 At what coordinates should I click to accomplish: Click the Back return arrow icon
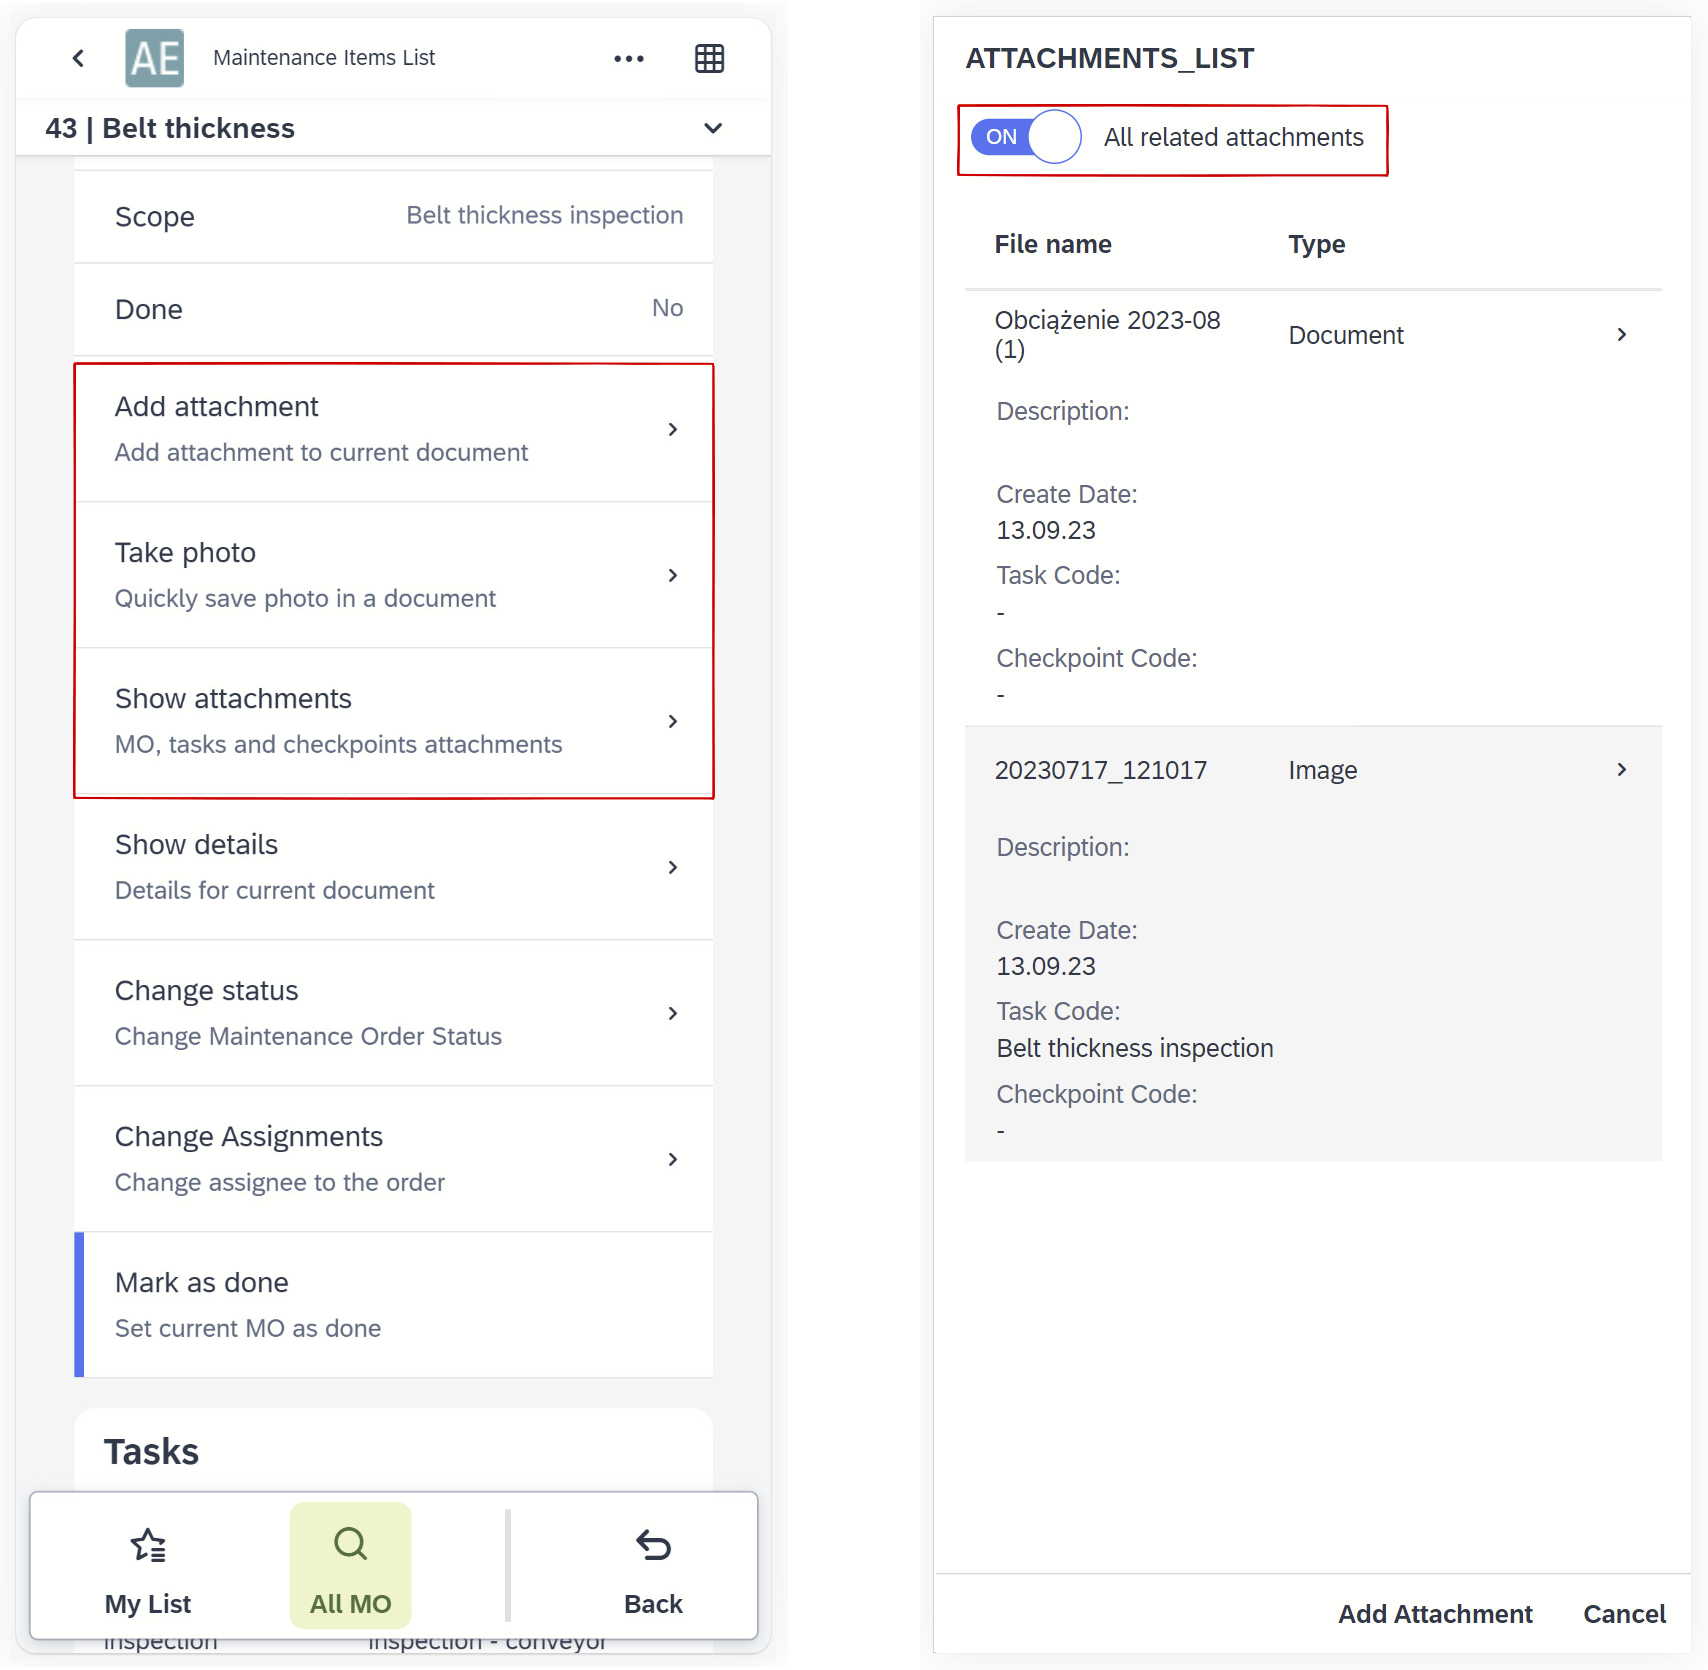653,1545
